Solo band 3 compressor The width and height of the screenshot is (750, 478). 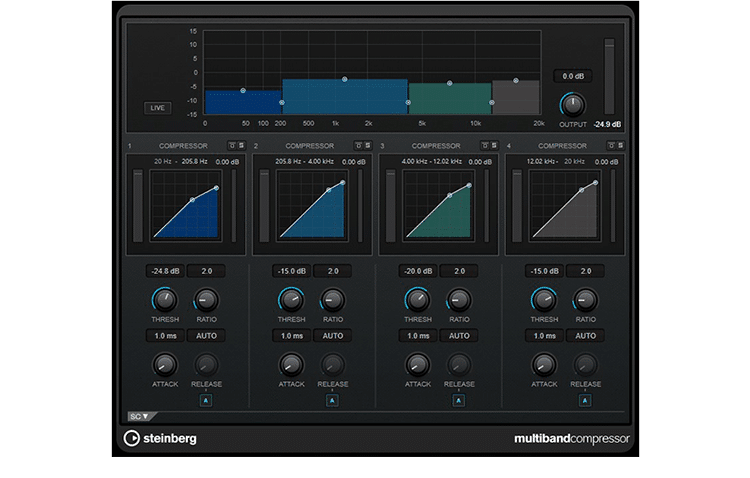[x=494, y=145]
